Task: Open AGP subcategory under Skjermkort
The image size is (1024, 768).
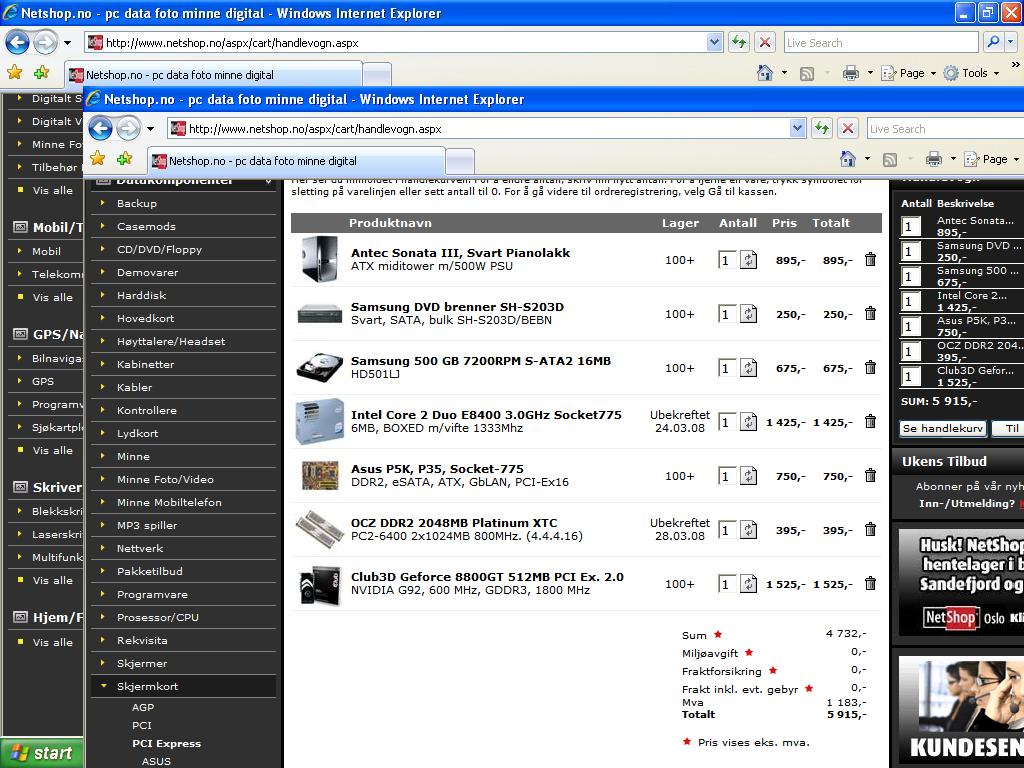Action: [x=143, y=707]
